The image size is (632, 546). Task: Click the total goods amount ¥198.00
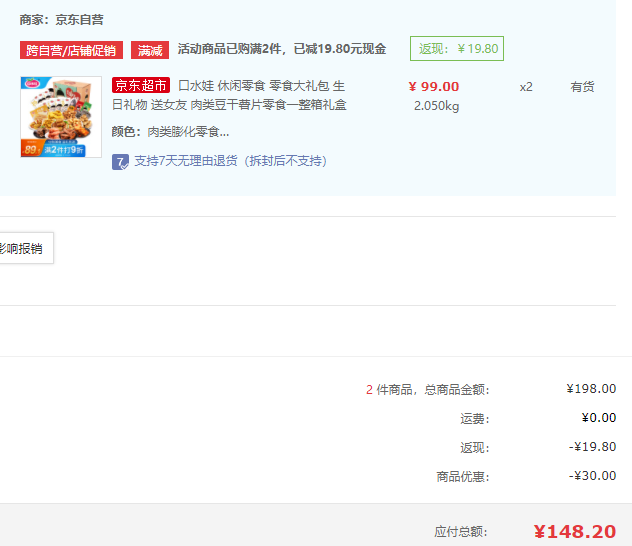(591, 389)
